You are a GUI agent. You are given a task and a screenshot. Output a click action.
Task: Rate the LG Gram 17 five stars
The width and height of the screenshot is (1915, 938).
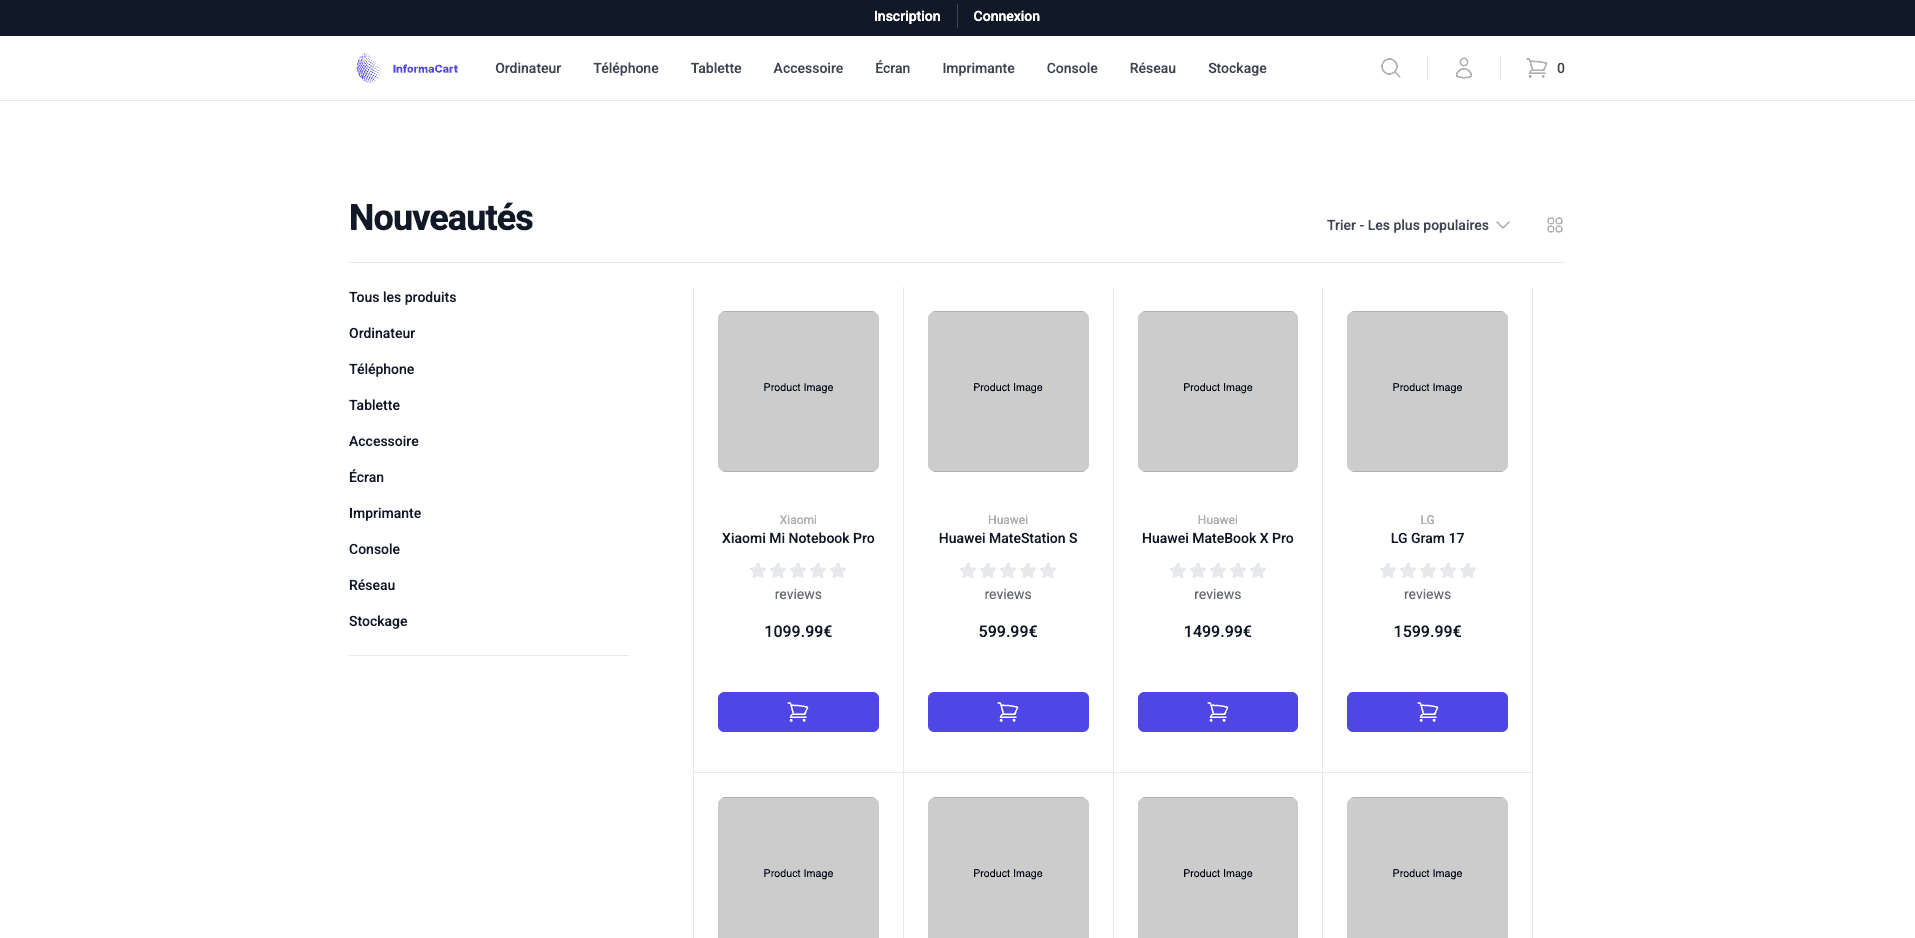pos(1468,571)
